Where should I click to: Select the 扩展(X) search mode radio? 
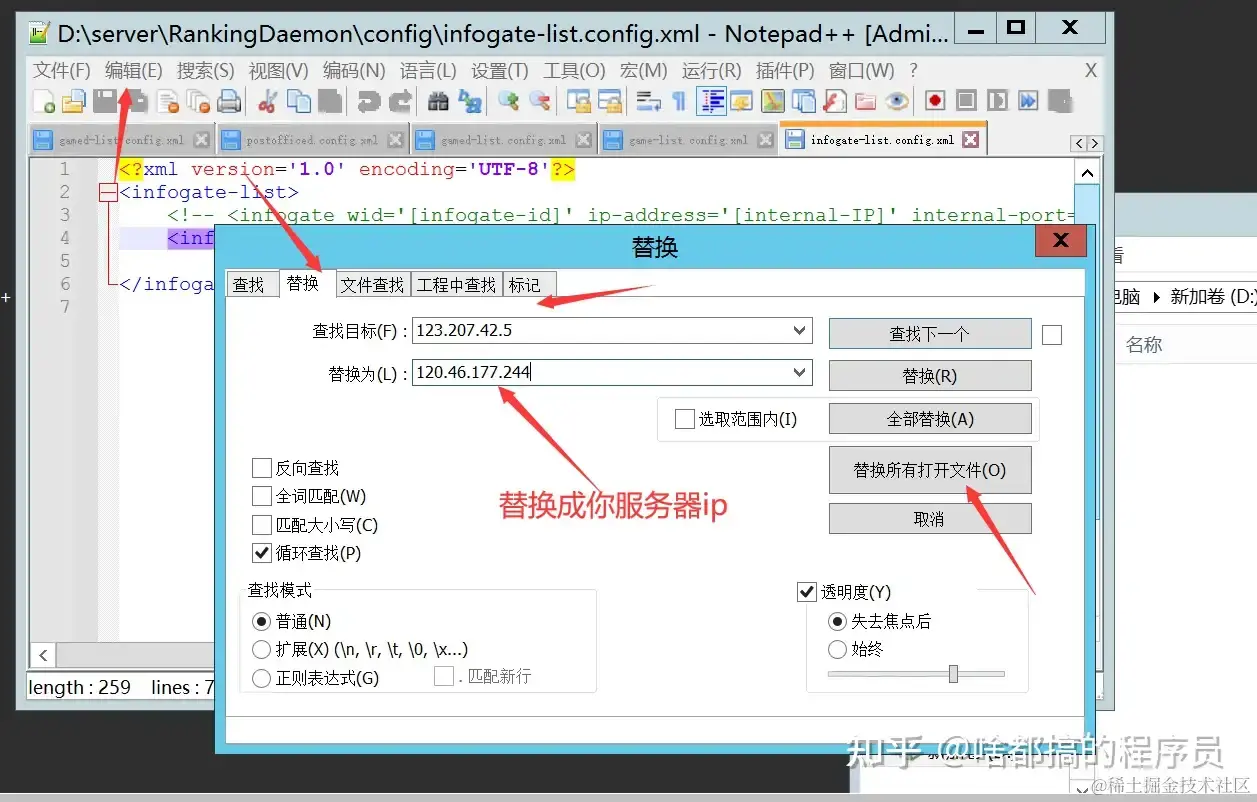point(261,650)
